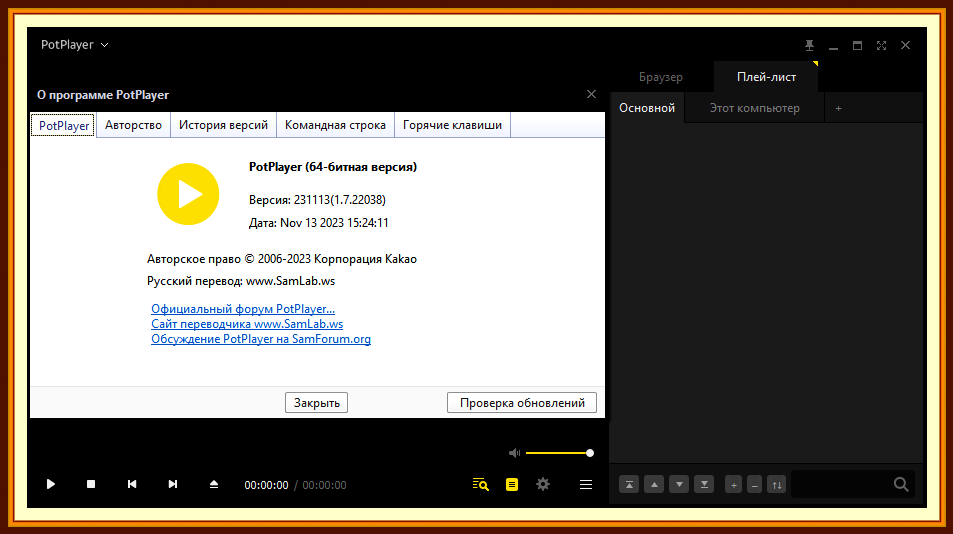Close the About PotPlayer dialog with X

tap(591, 94)
